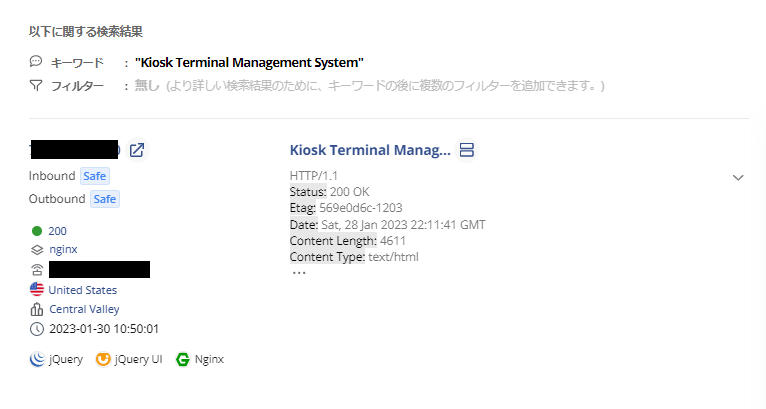Click the Outbound Safe badge
This screenshot has width=766, height=409.
pyautogui.click(x=105, y=199)
